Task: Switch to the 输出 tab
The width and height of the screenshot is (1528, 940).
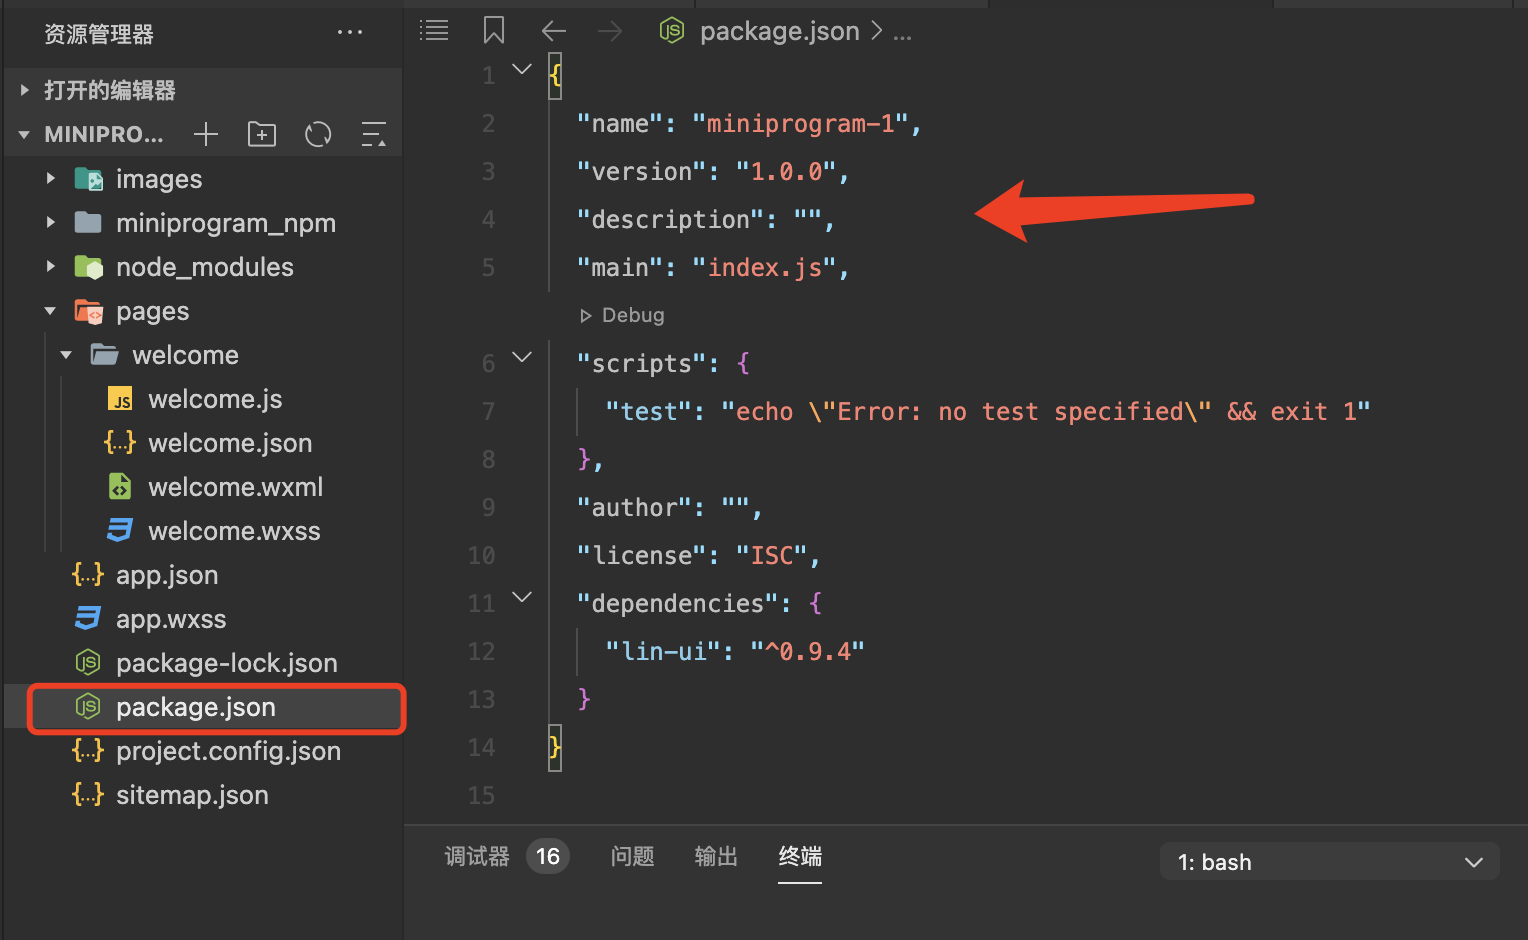Action: click(x=716, y=856)
